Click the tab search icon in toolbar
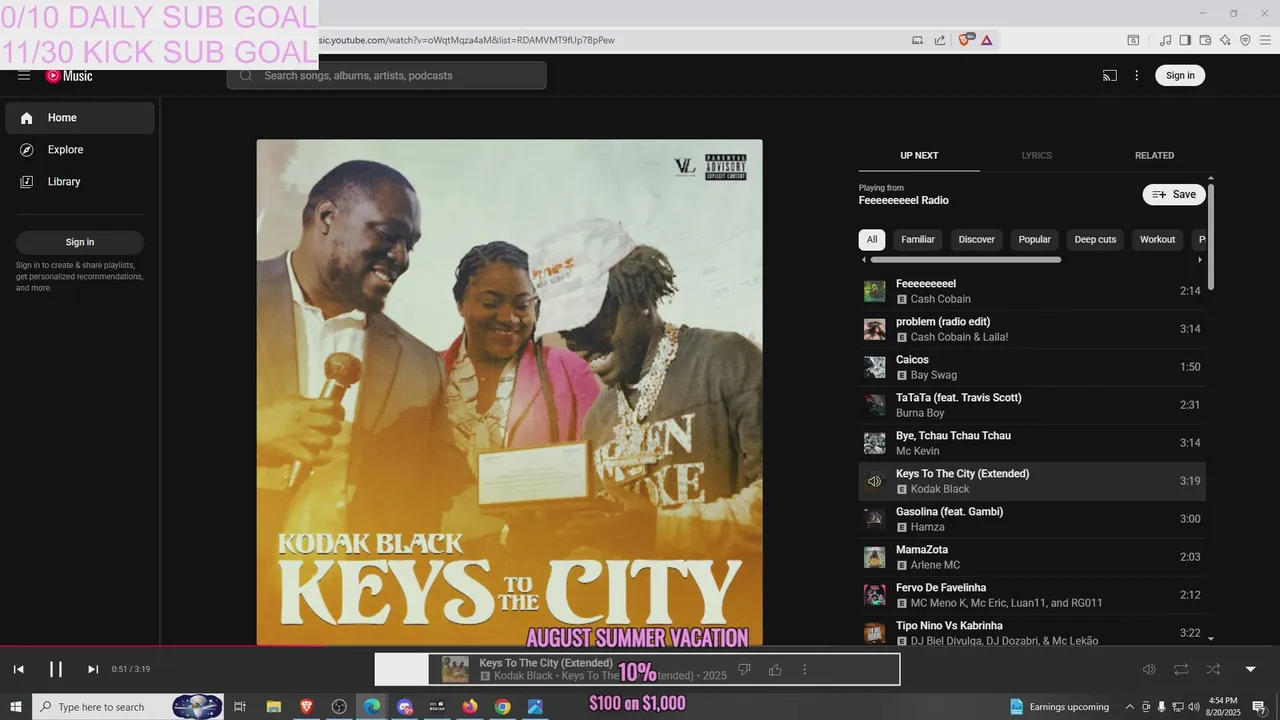1280x720 pixels. click(x=1133, y=40)
